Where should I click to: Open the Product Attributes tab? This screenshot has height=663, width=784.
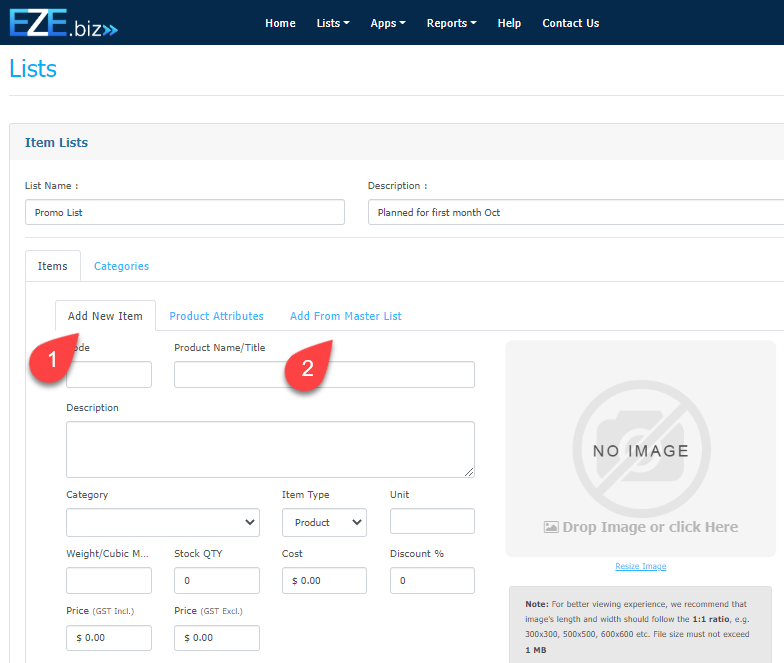coord(216,316)
